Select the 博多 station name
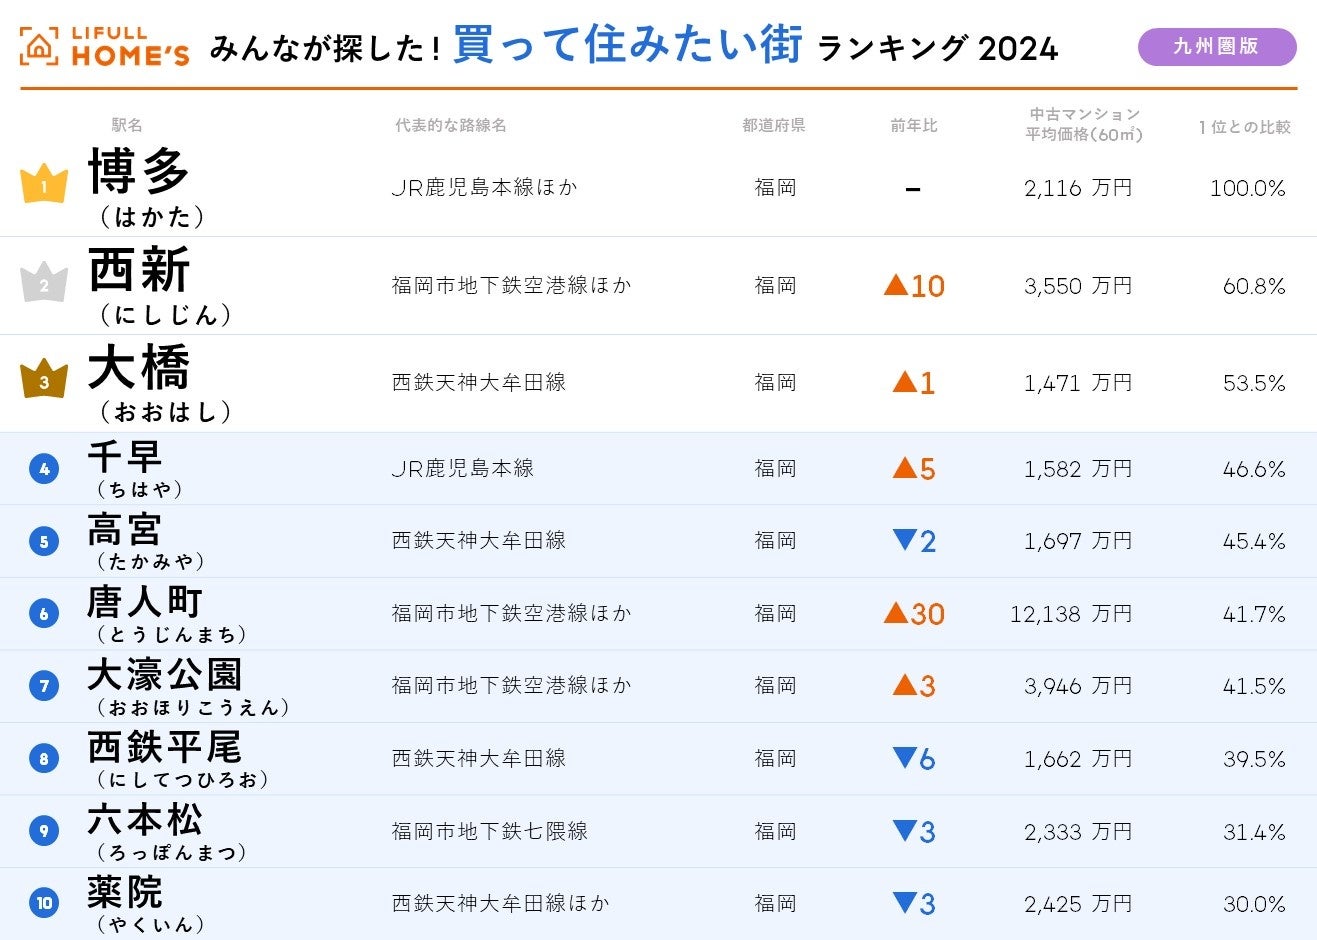 coord(139,171)
